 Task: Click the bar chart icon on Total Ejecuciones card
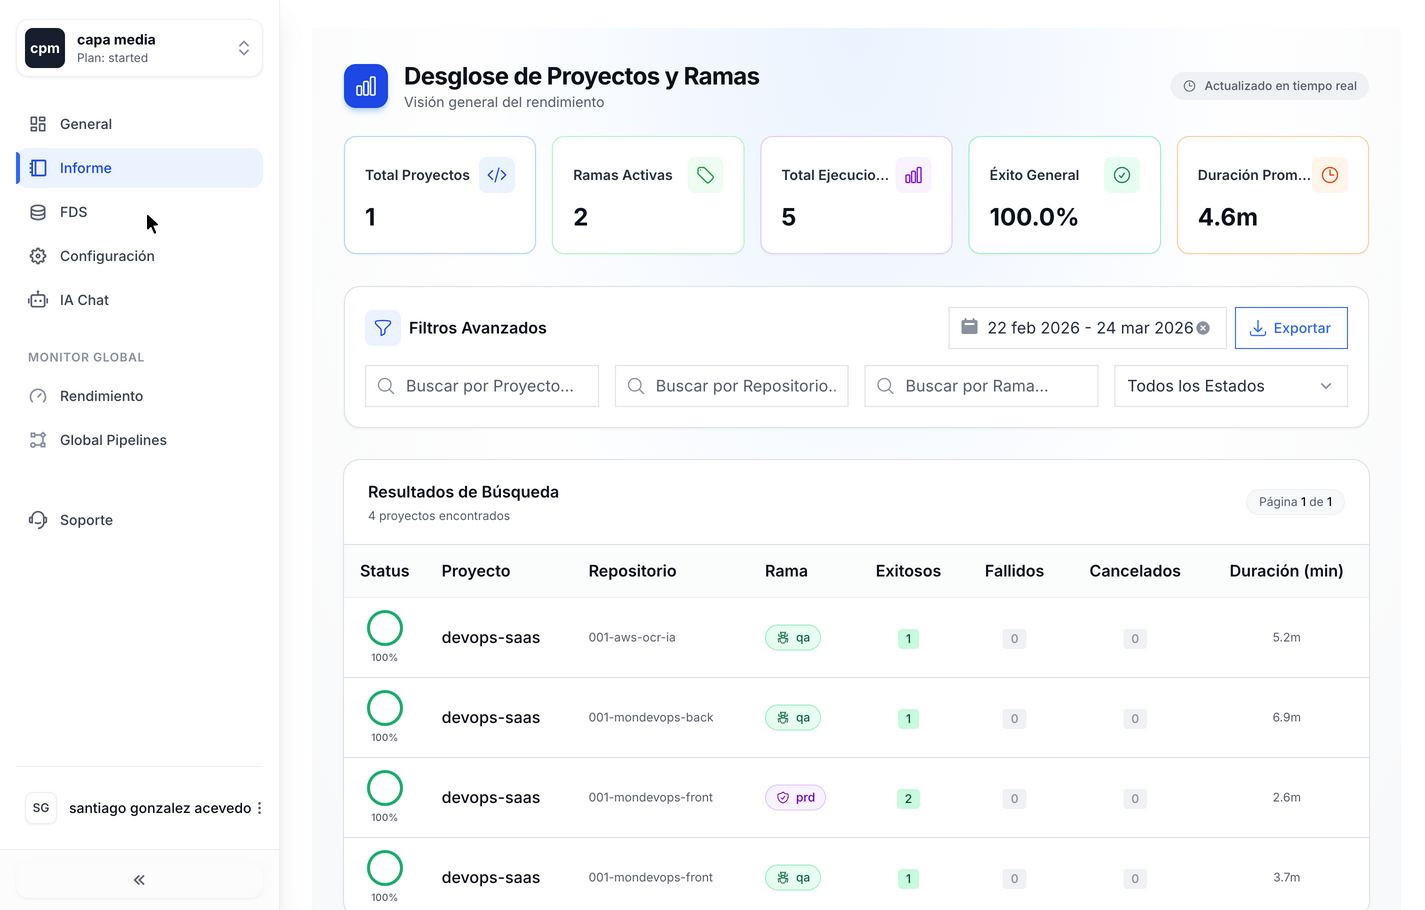click(913, 175)
